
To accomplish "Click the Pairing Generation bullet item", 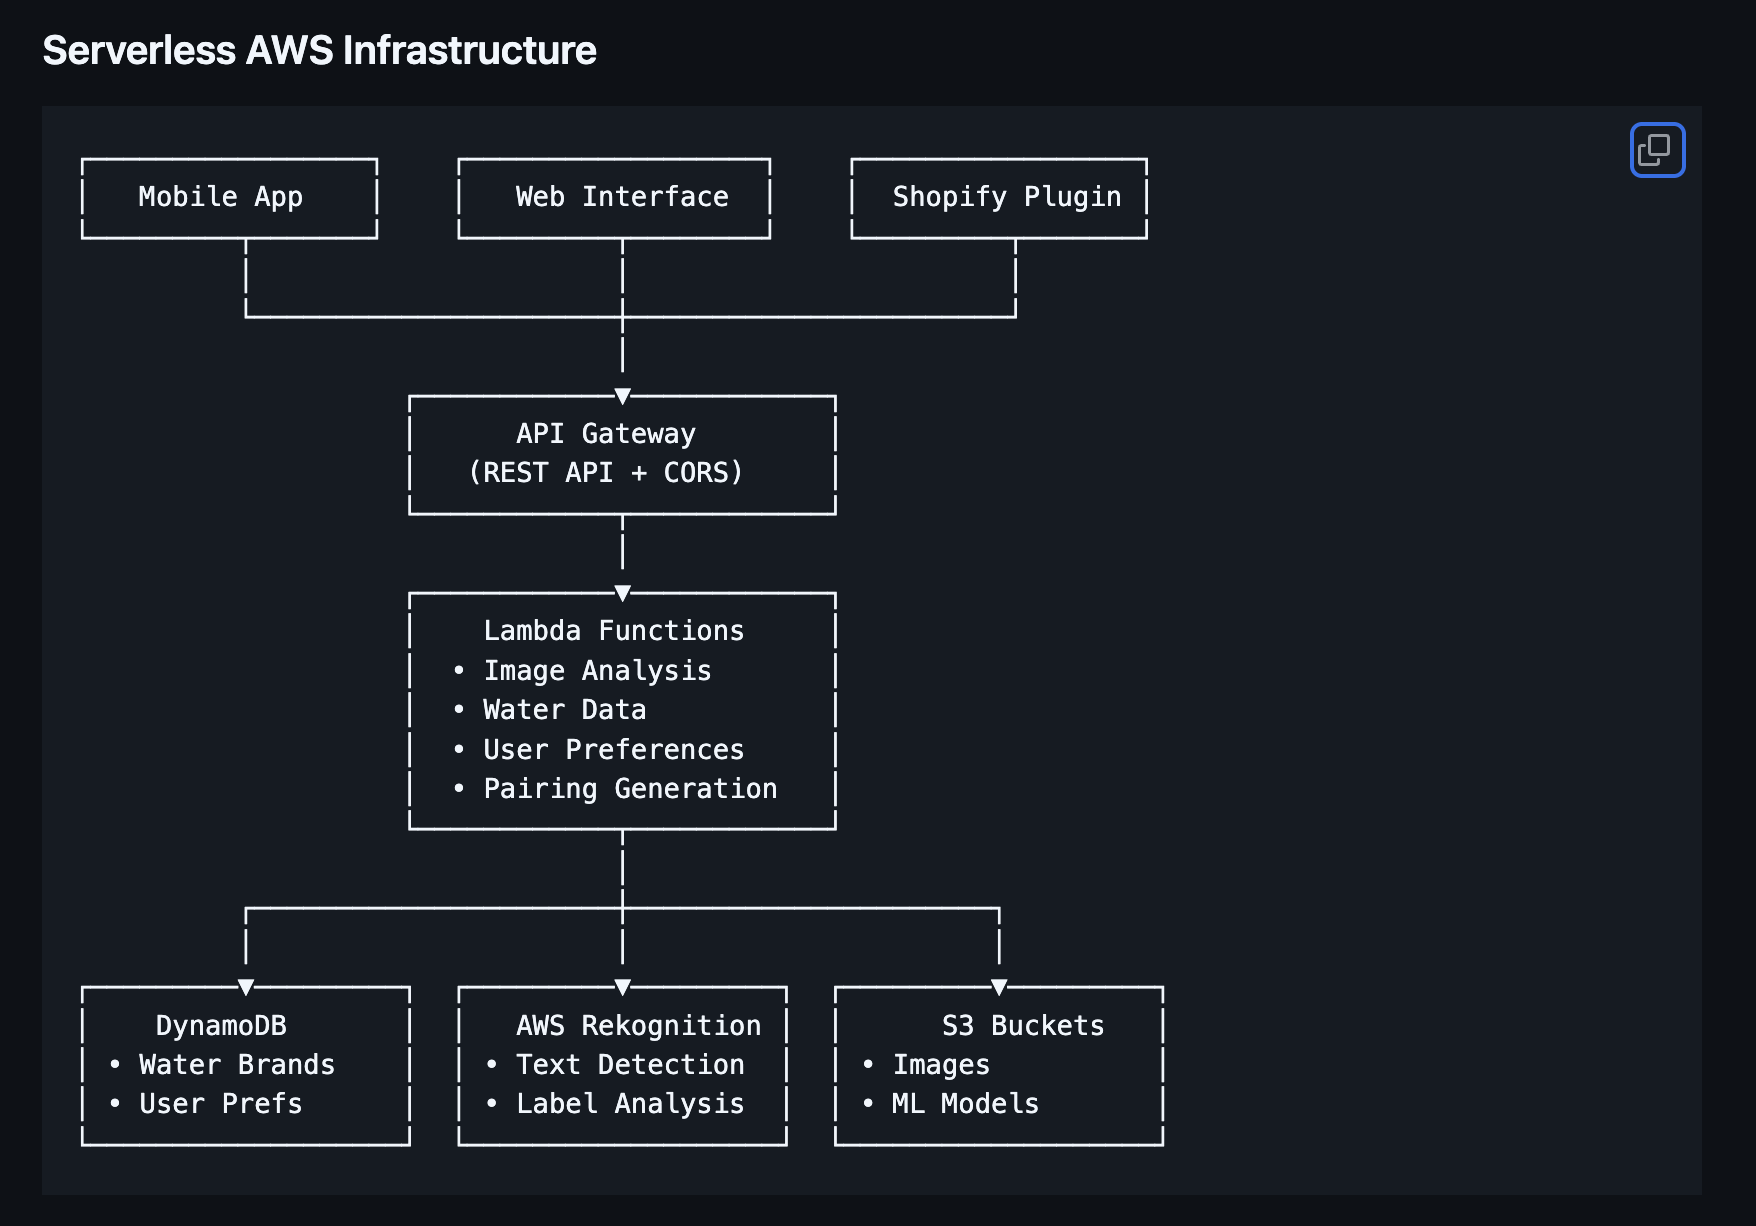I will [630, 789].
